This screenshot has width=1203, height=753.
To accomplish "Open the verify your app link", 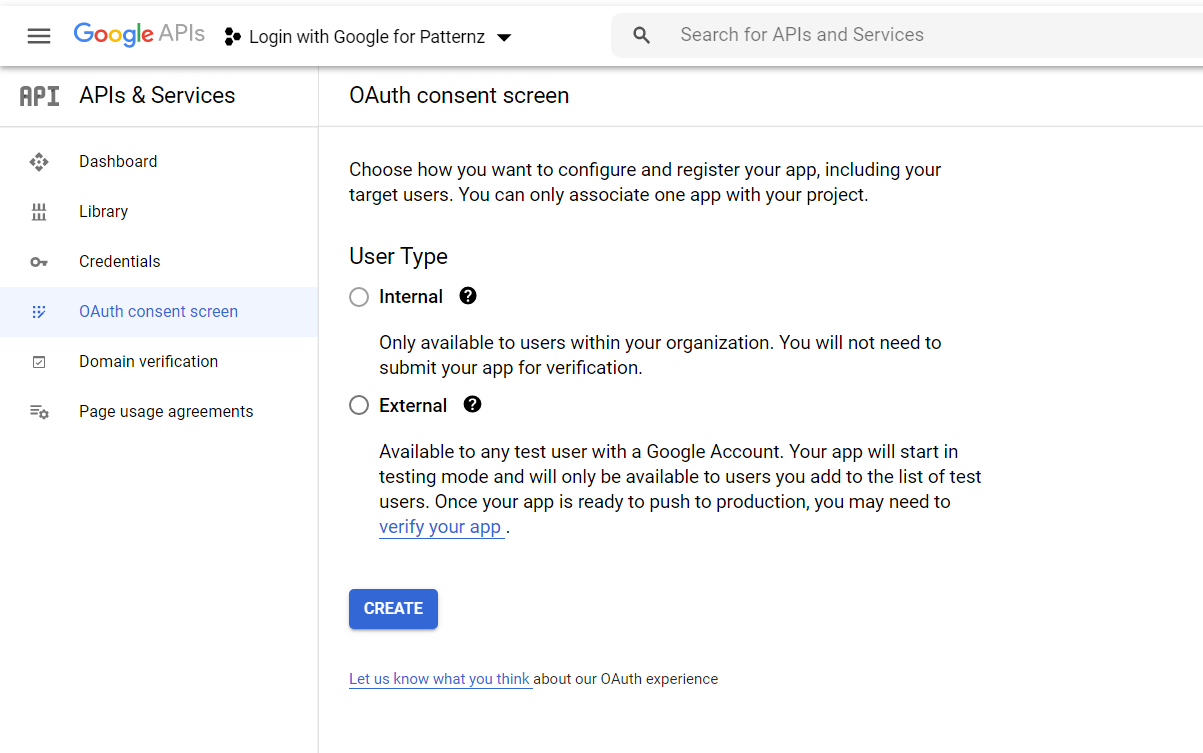I will pos(440,527).
